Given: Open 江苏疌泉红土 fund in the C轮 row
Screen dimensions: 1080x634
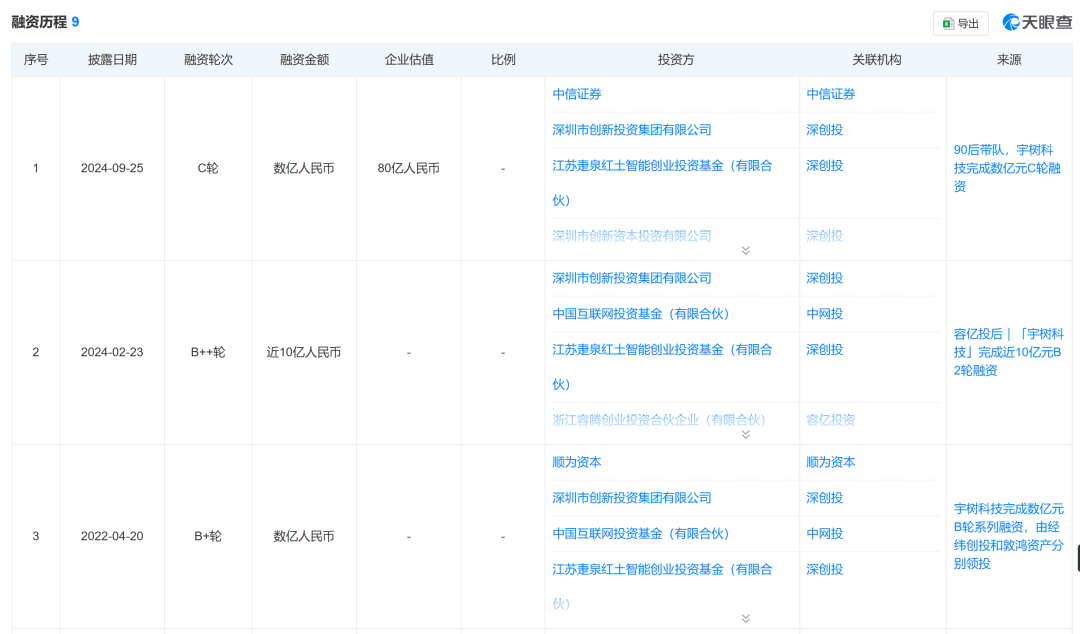Looking at the screenshot, I should pyautogui.click(x=662, y=166).
